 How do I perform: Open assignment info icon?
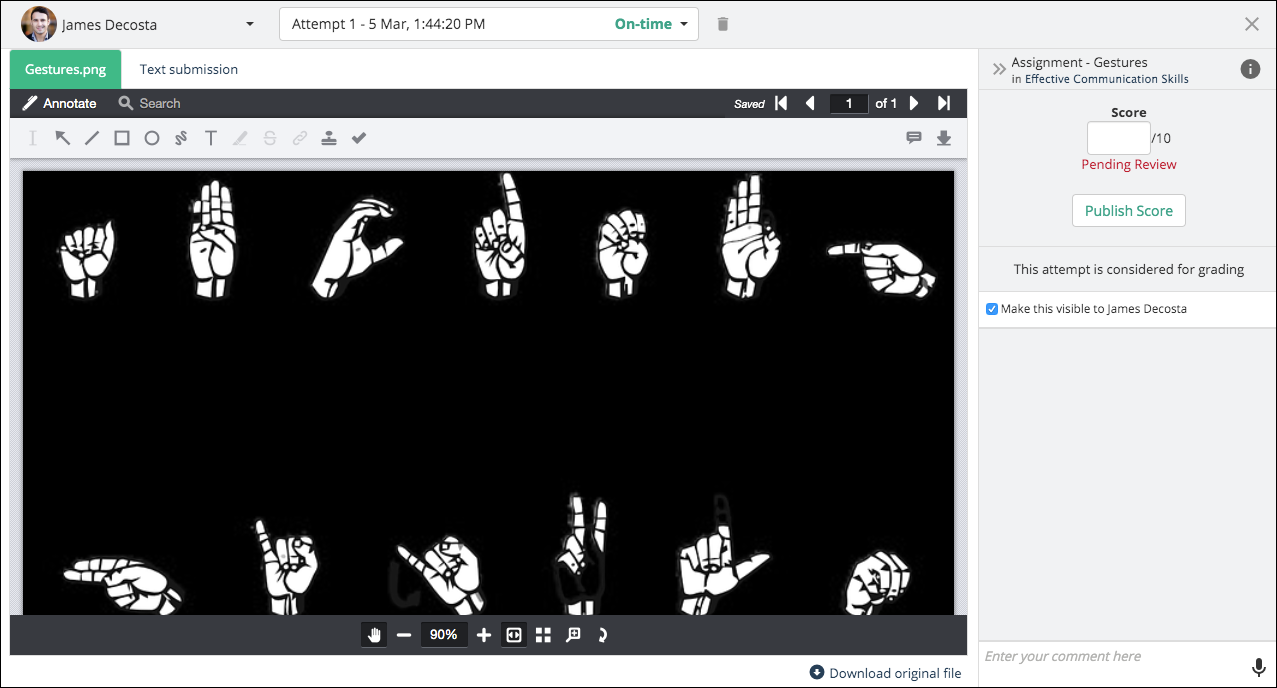point(1250,69)
